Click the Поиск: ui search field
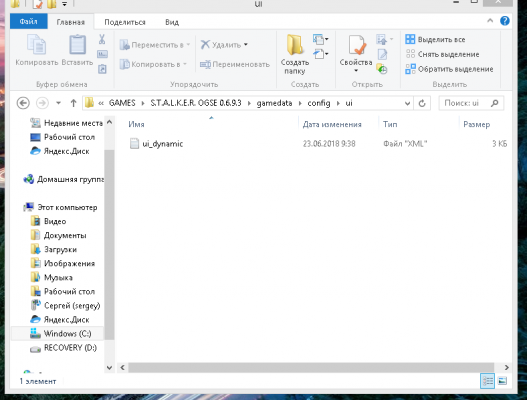 click(471, 103)
